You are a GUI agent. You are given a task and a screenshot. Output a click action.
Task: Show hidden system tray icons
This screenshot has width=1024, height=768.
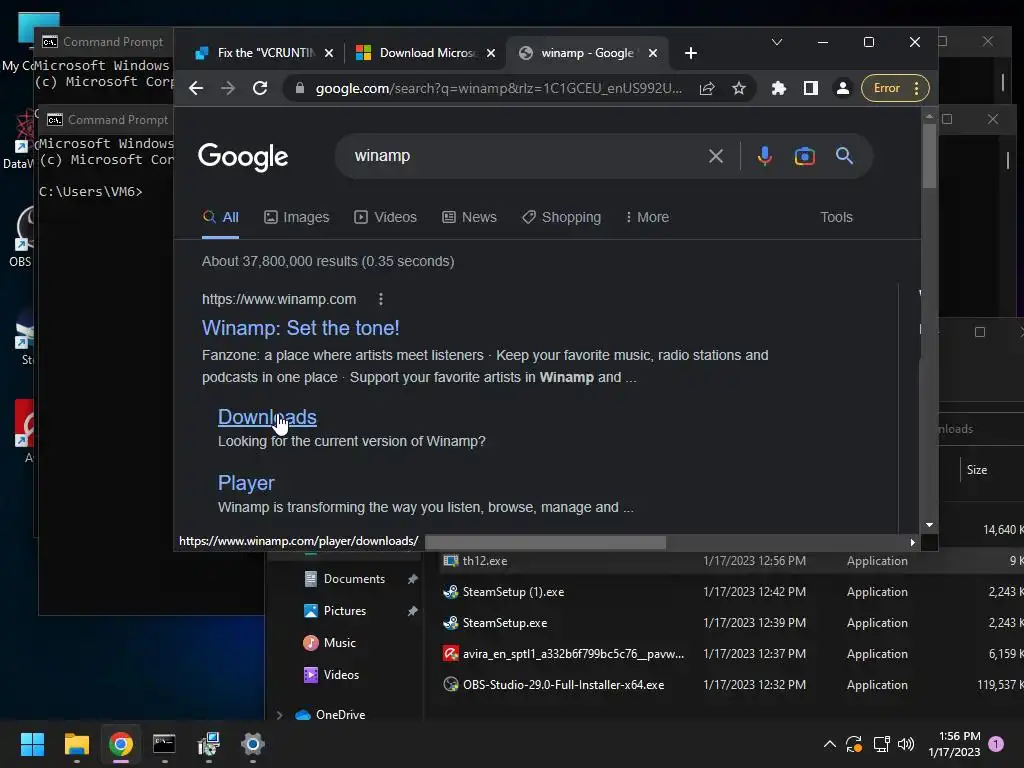tap(829, 744)
